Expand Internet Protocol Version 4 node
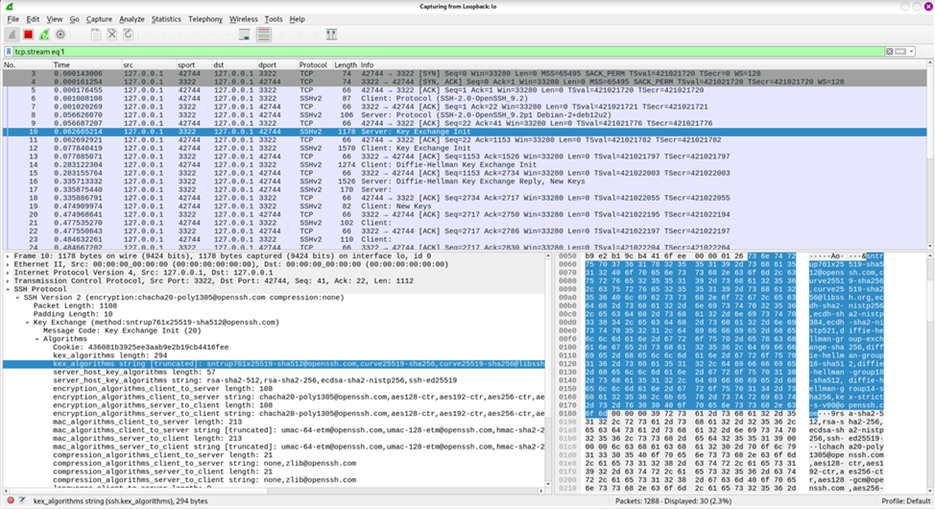Viewport: 935px width, 509px height. 8,273
